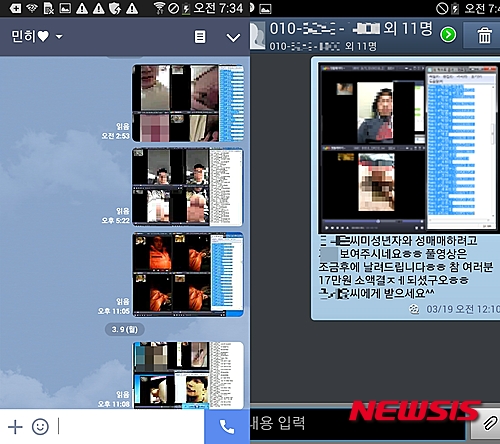Tap the contact avatar in the message header
Viewport: 500px width, 444px height.
[257, 36]
